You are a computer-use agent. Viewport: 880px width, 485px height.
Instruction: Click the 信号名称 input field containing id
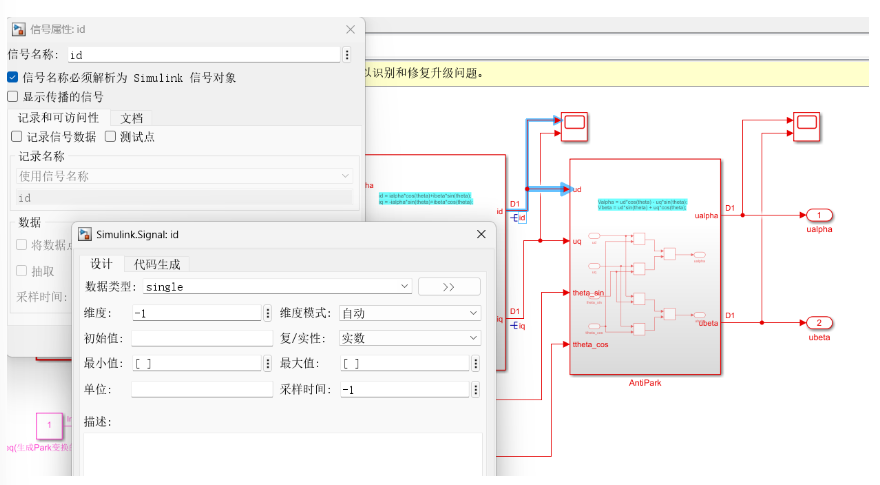pyautogui.click(x=204, y=54)
